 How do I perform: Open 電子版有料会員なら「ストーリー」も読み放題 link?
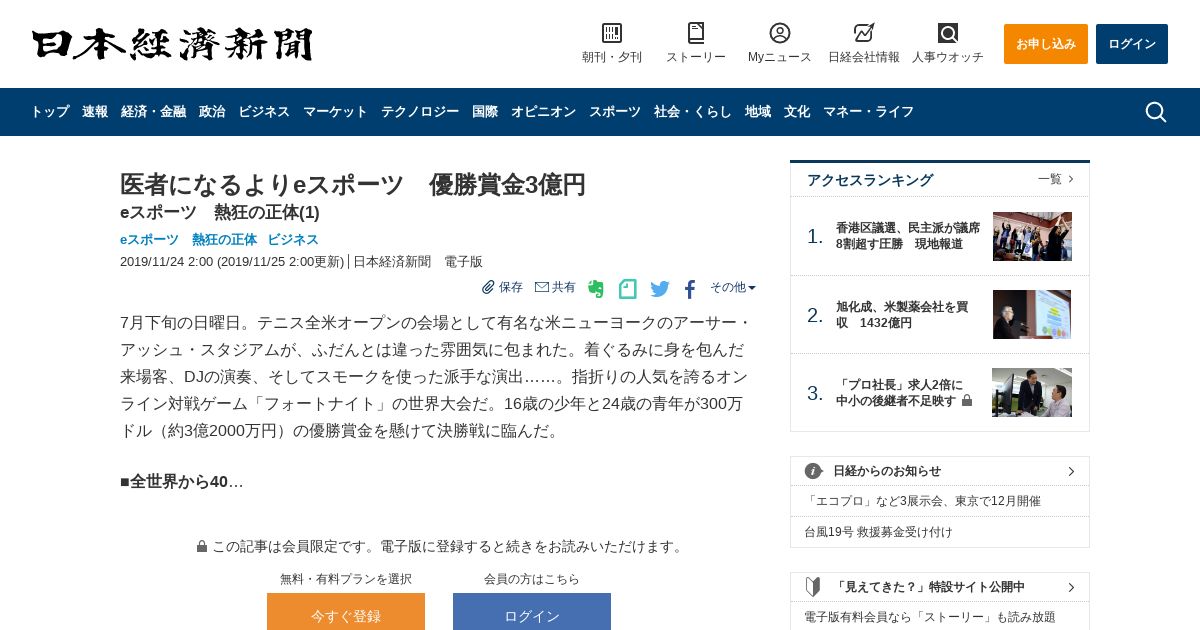[x=930, y=617]
